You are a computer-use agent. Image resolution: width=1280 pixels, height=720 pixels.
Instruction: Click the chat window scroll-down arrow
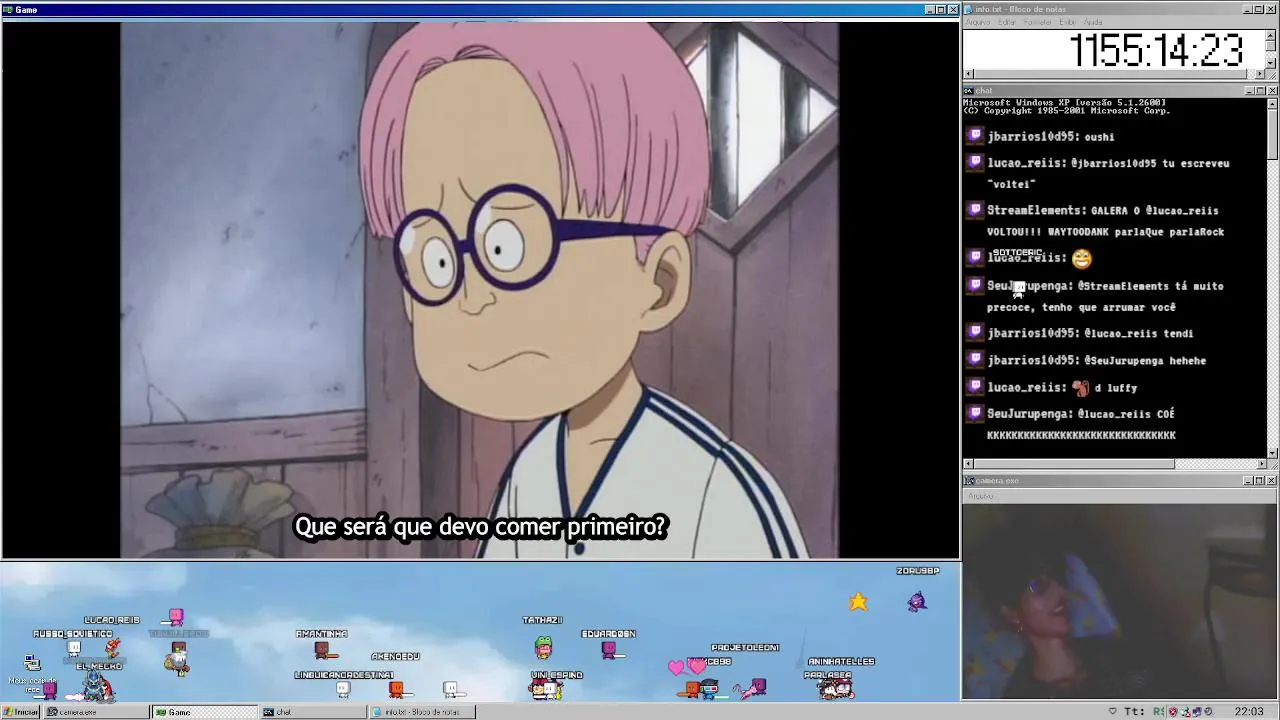tap(1272, 452)
